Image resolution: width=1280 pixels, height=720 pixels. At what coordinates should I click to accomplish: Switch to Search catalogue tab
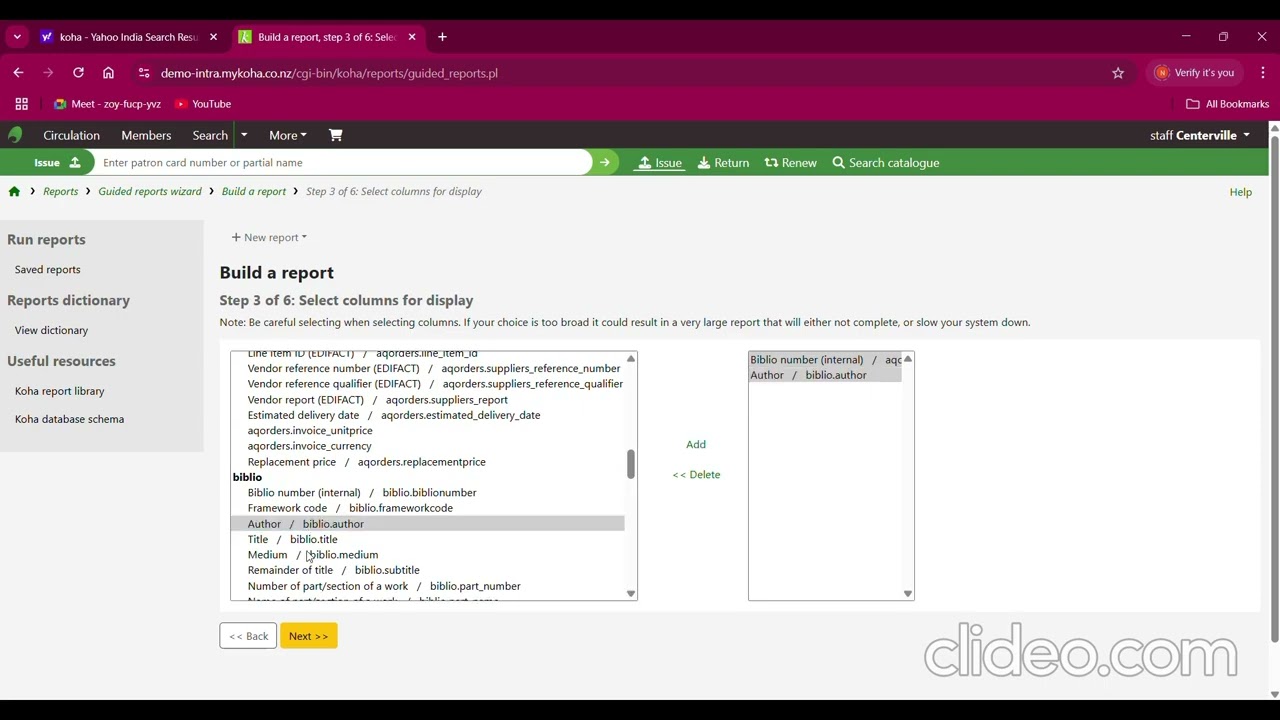(886, 163)
